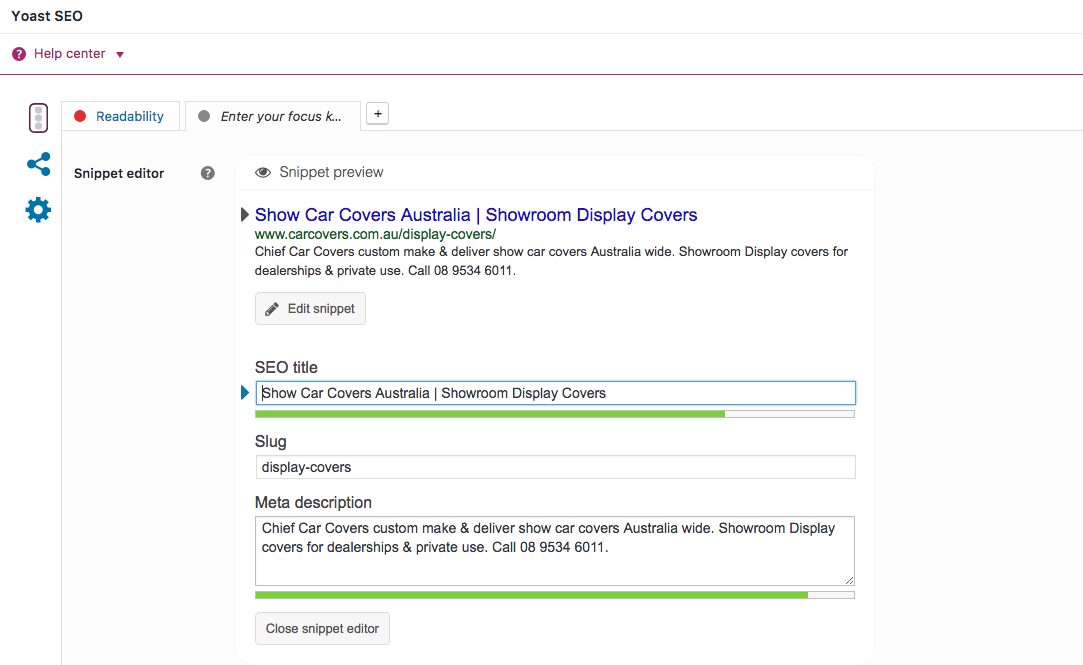Open the Help center question mark icon
The height and width of the screenshot is (665, 1083).
tap(19, 54)
